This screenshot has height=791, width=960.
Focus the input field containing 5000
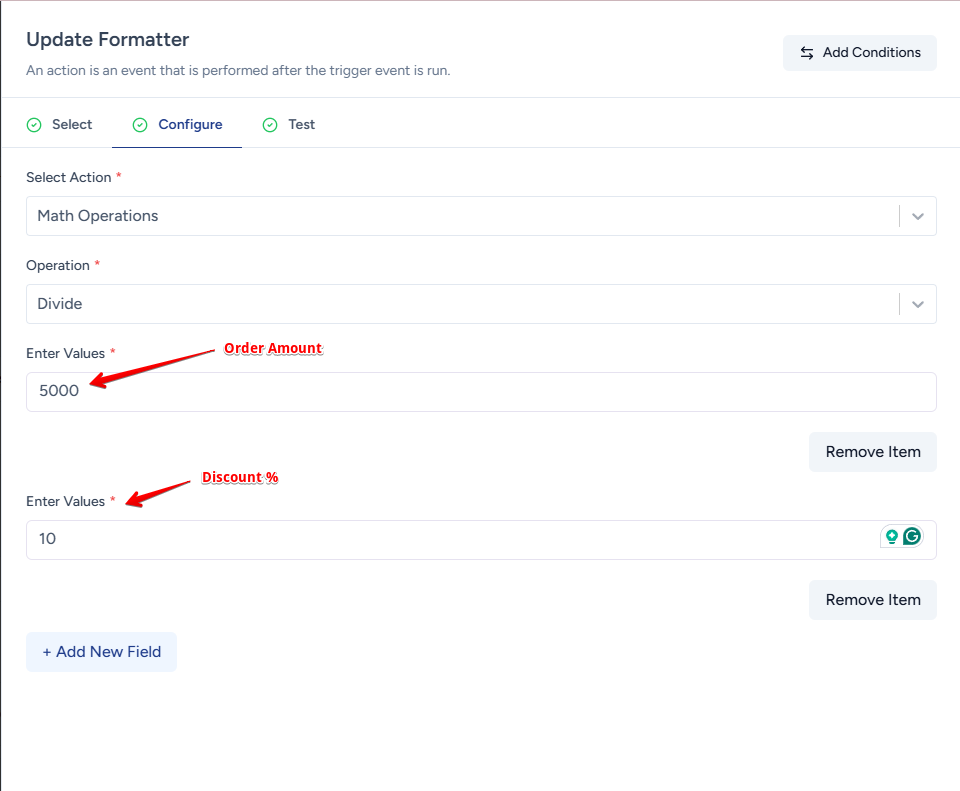[x=480, y=392]
